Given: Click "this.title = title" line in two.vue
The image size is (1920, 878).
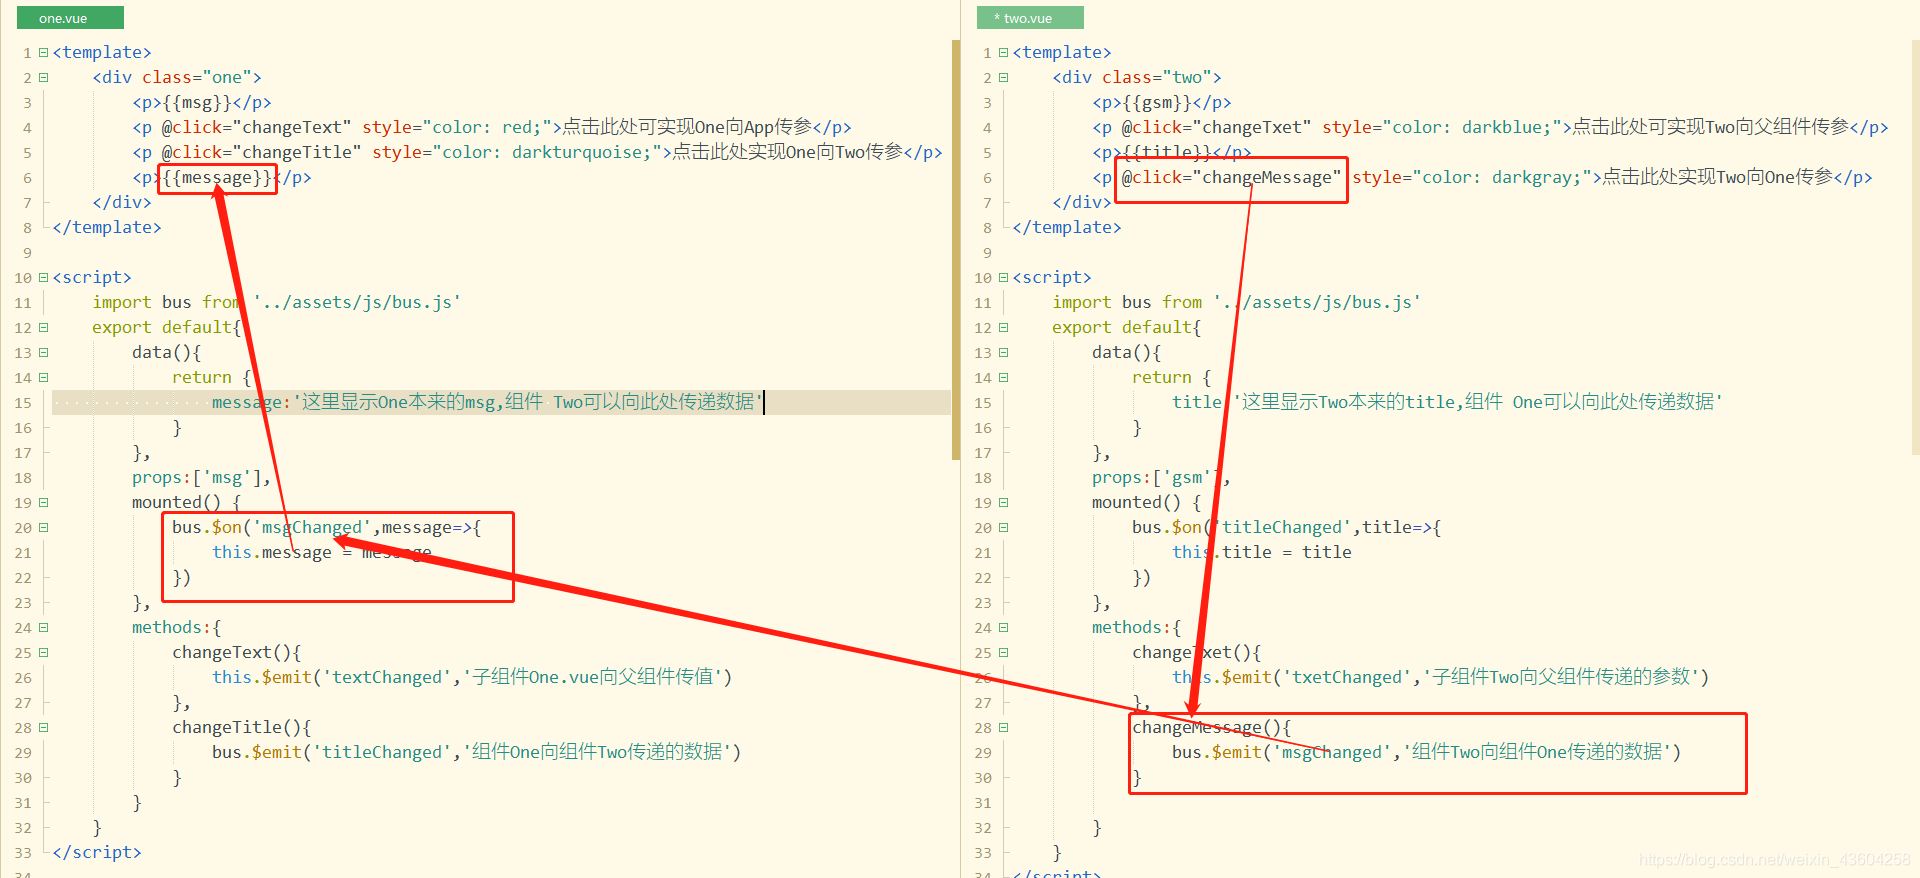Looking at the screenshot, I should pos(1262,552).
